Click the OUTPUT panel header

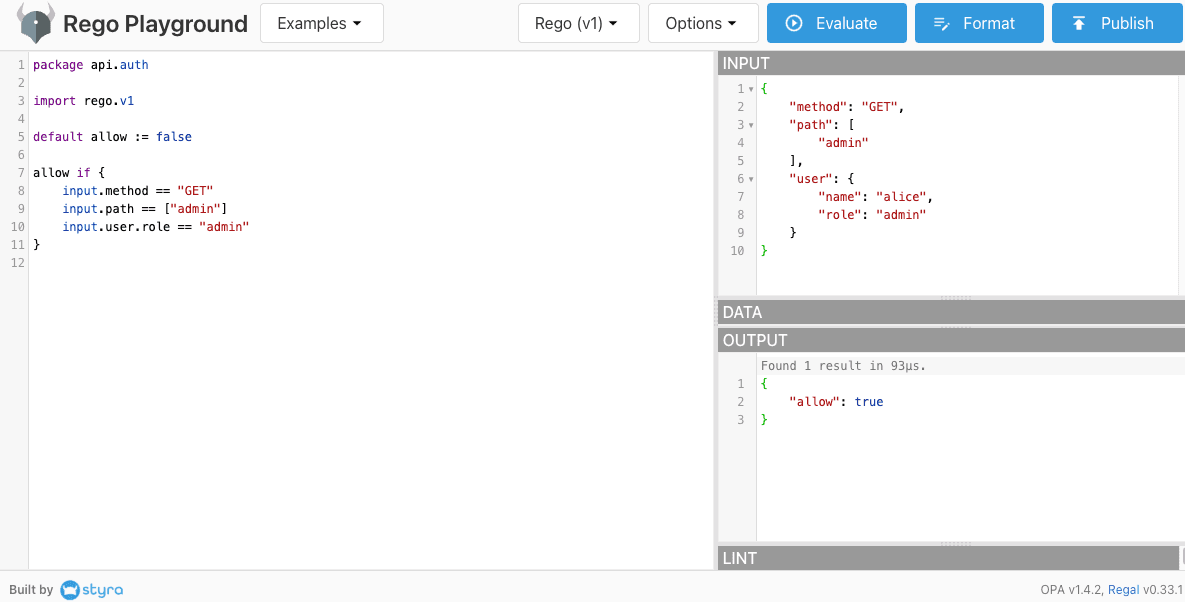click(950, 340)
